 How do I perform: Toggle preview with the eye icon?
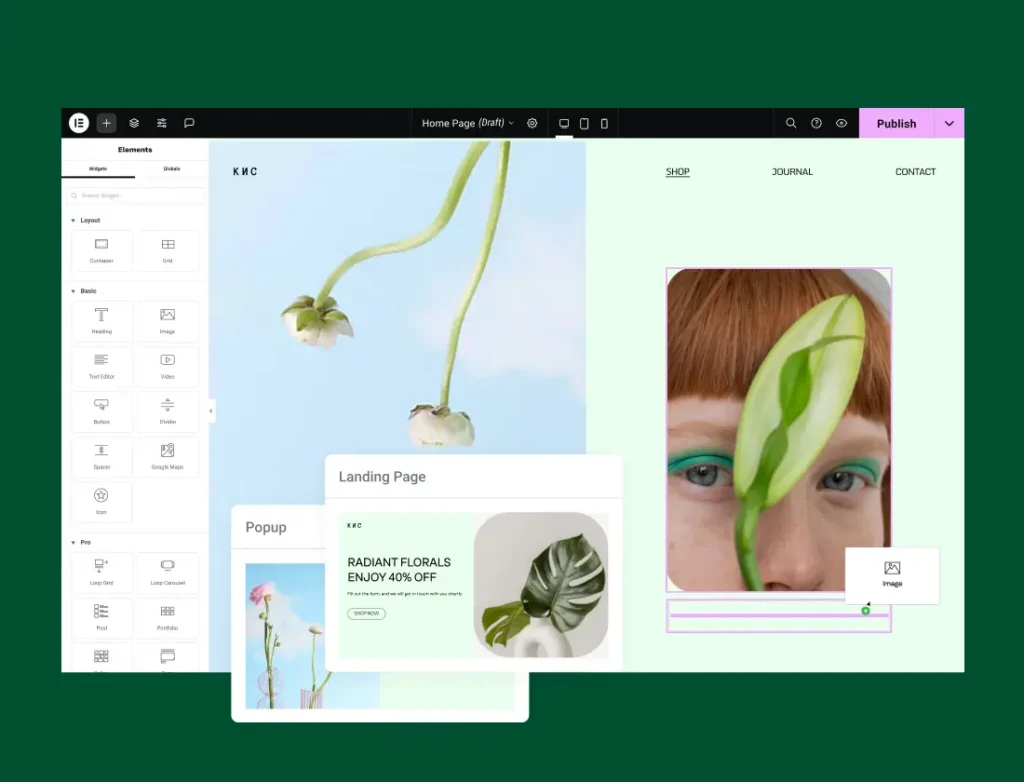[x=841, y=123]
